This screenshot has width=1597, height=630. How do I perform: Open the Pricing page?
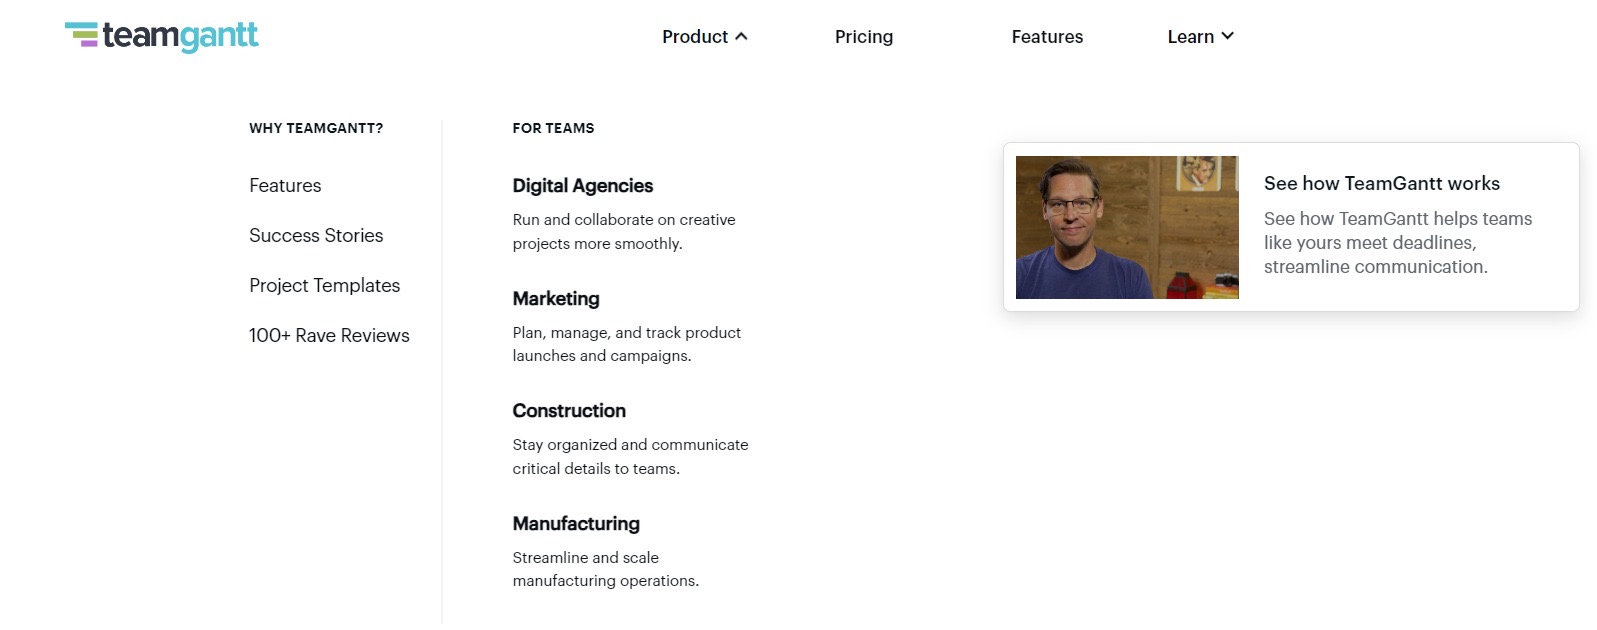tap(863, 37)
